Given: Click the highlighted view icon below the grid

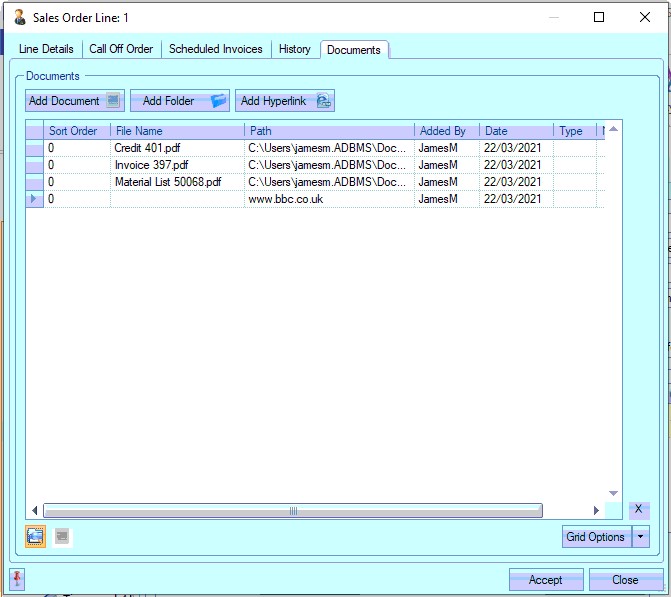Looking at the screenshot, I should pos(36,537).
